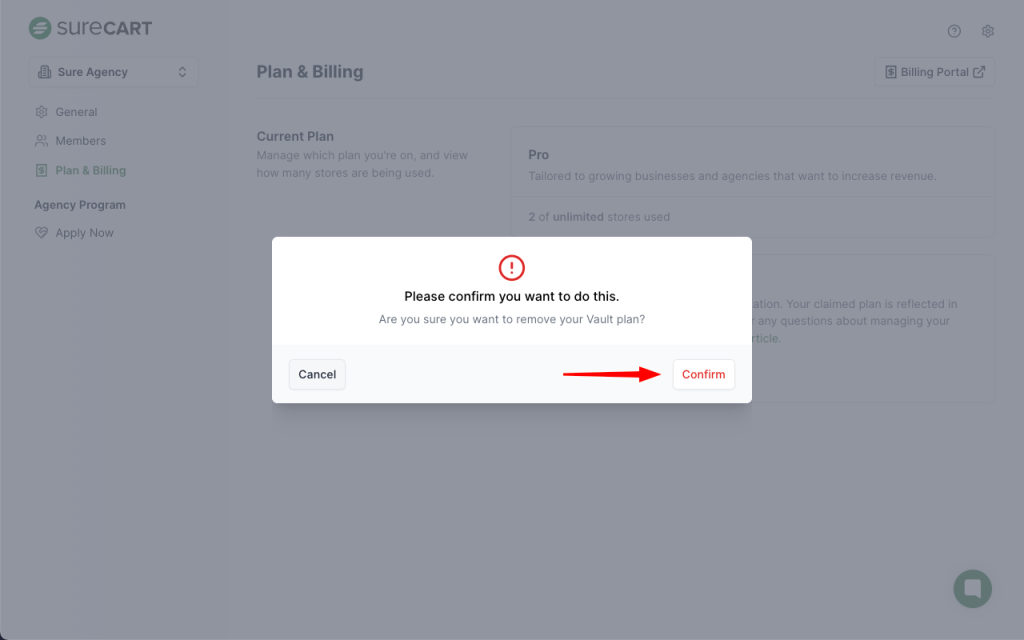
Task: Open the Members section
Action: tap(80, 141)
